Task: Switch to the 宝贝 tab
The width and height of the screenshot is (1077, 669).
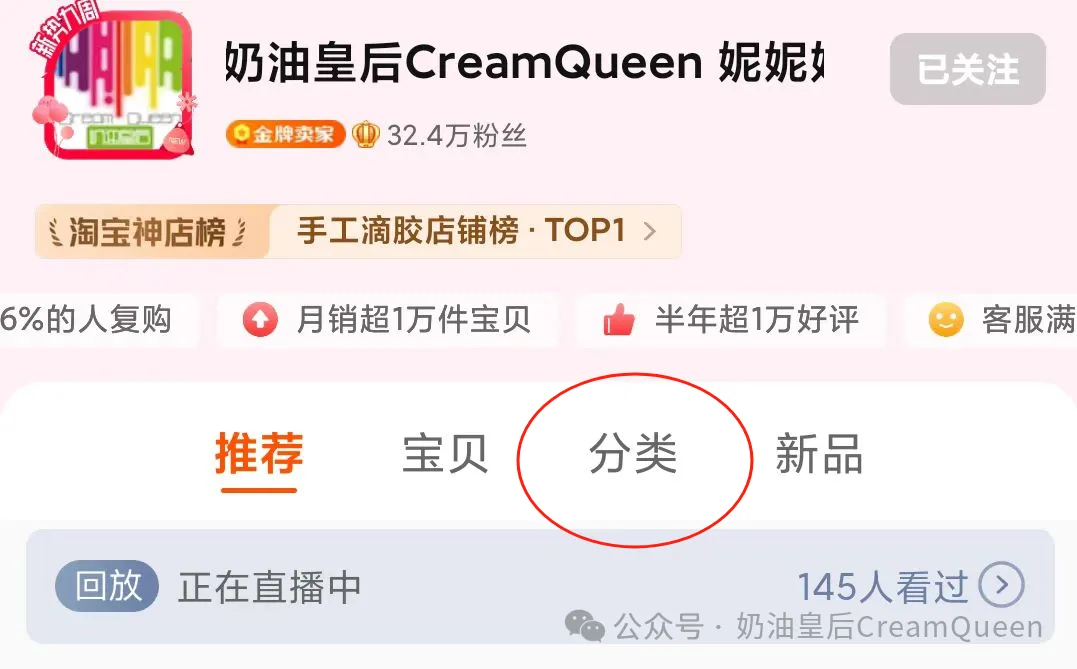Action: [445, 454]
